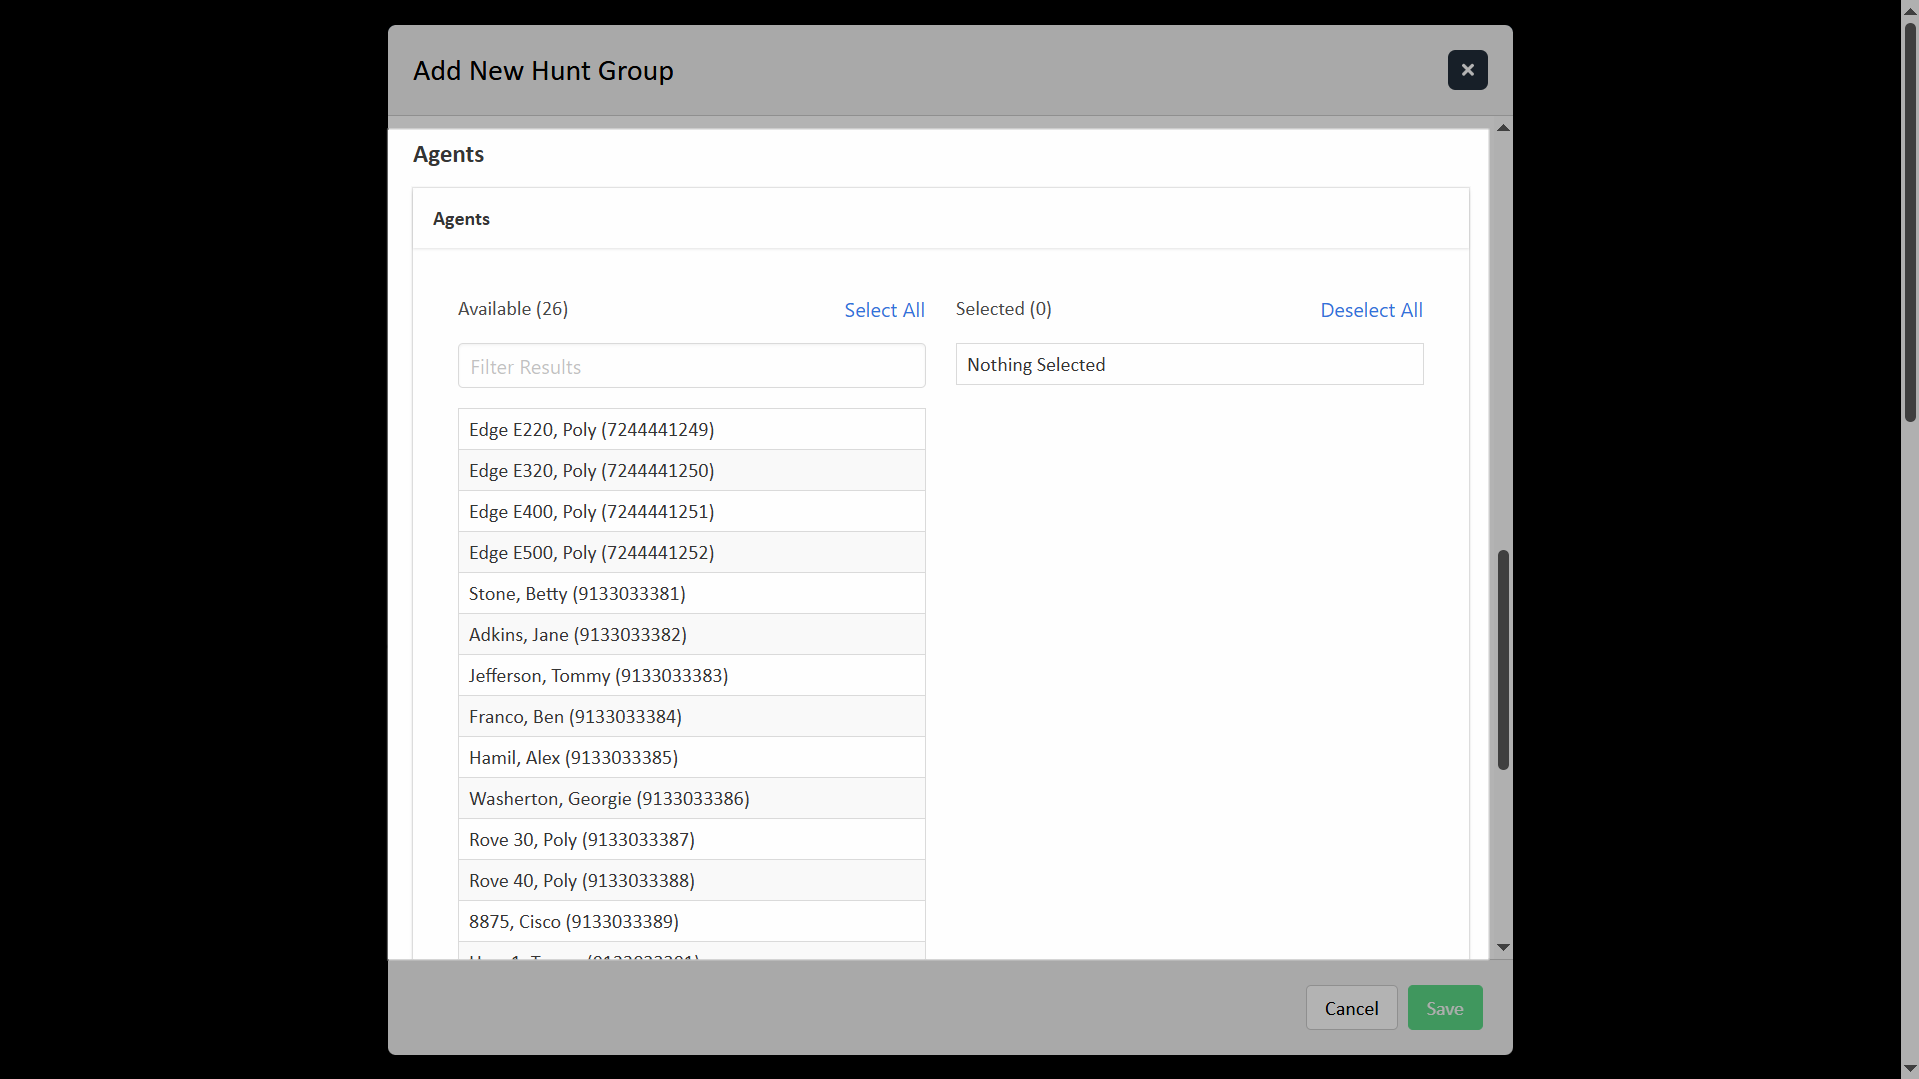Pick Adkins, Jane in the agent list
Viewport: 1919px width, 1079px height.
[691, 634]
